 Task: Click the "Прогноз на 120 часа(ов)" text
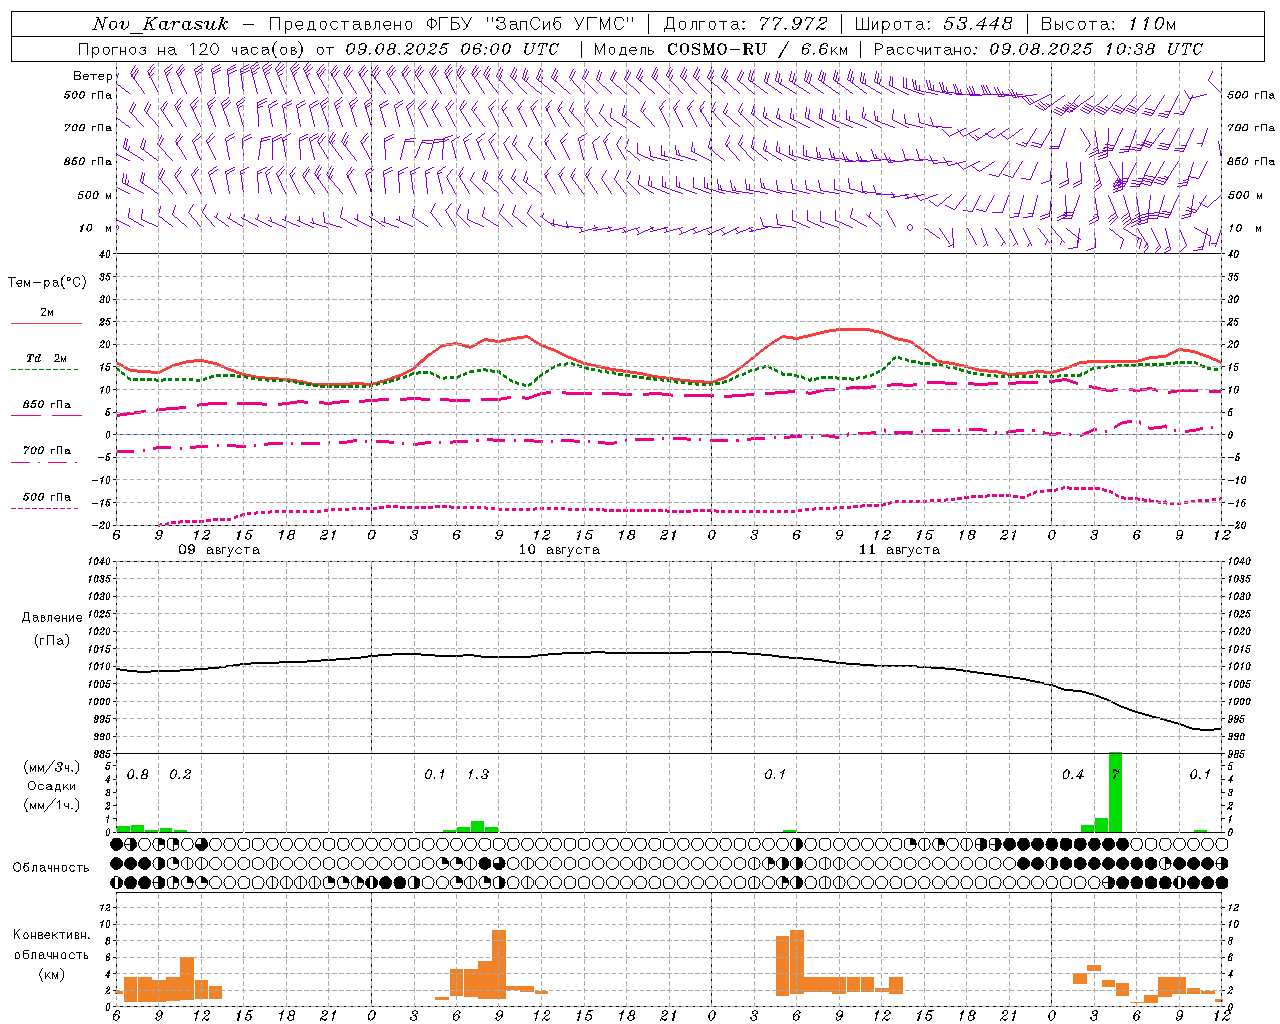point(192,49)
